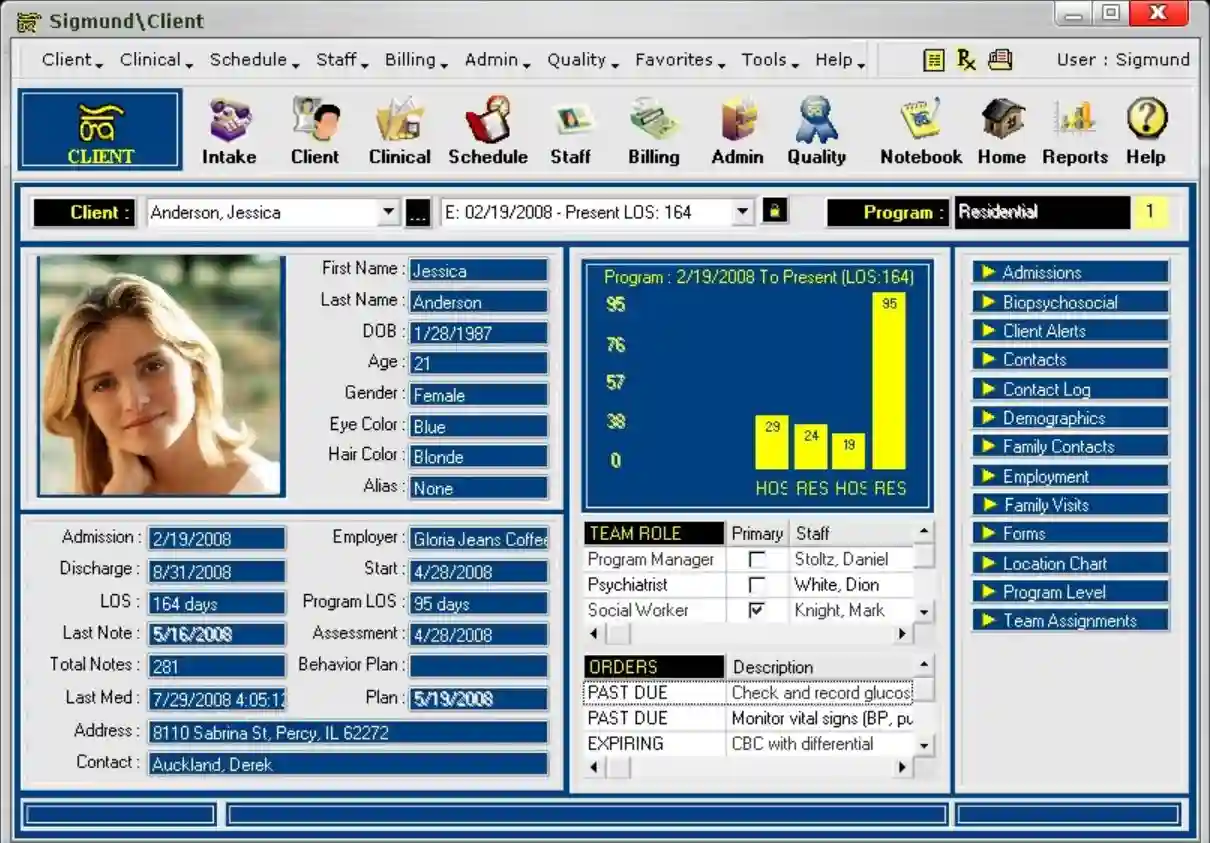Select the Clinical toolbar icon
Screen dimensions: 1210x843
point(399,128)
